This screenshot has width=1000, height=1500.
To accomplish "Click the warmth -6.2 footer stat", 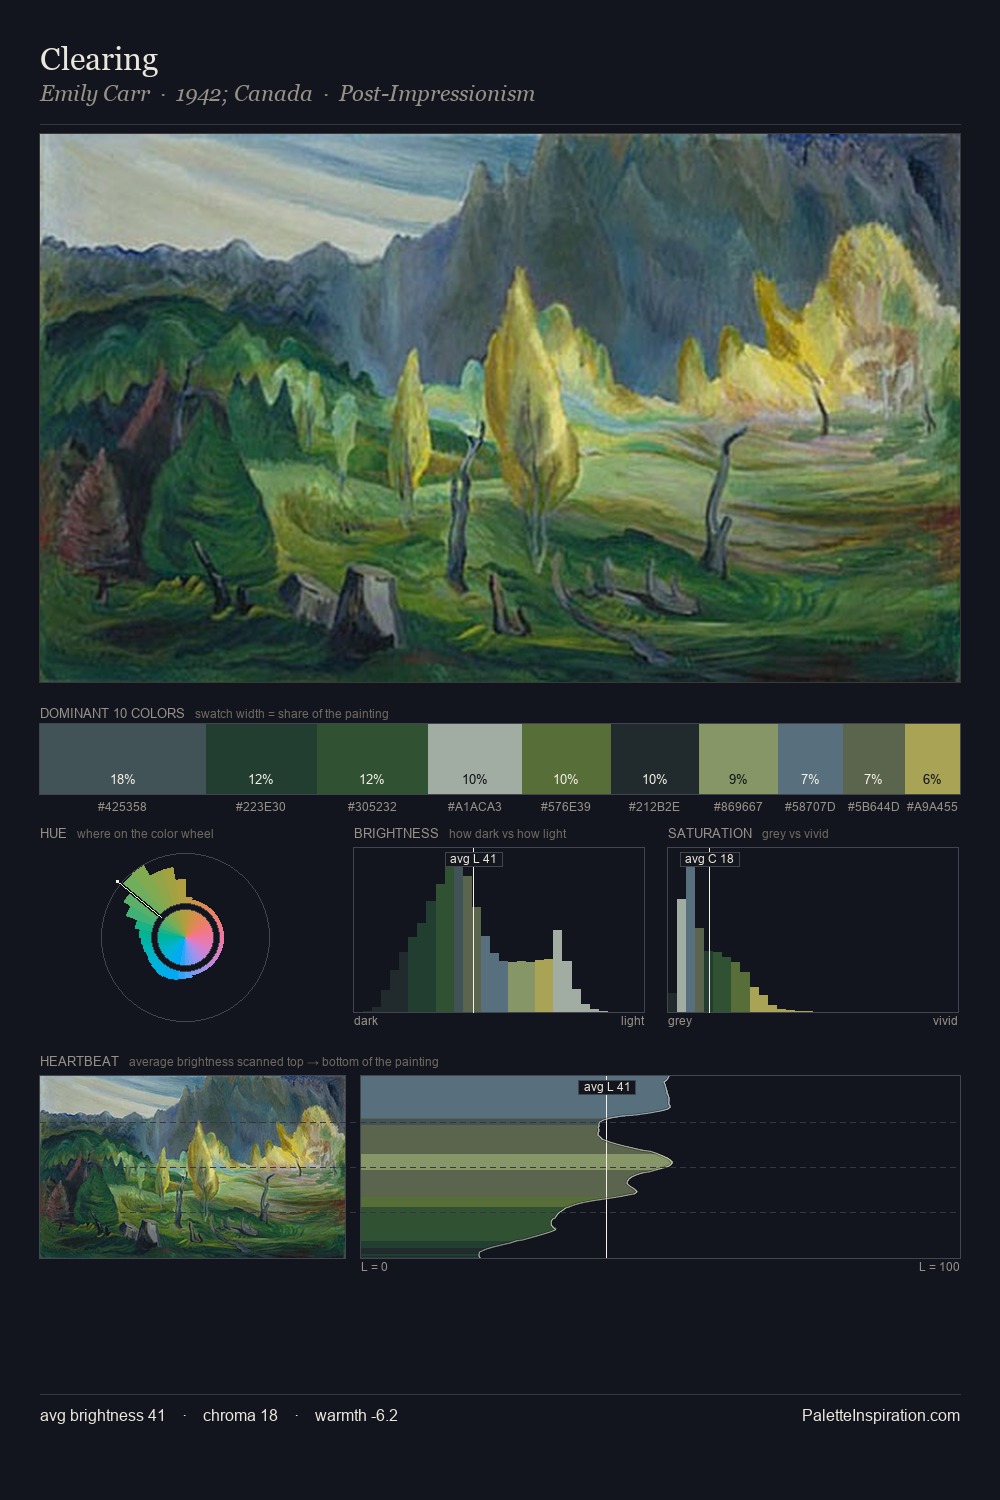I will click(x=356, y=1415).
